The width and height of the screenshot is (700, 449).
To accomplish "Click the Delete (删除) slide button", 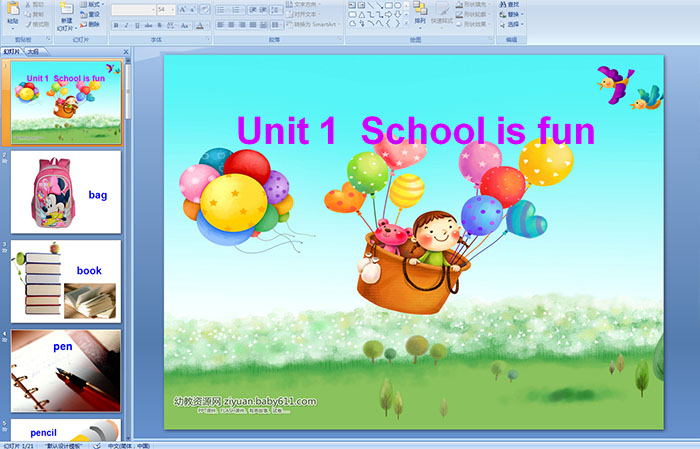I will click(90, 24).
